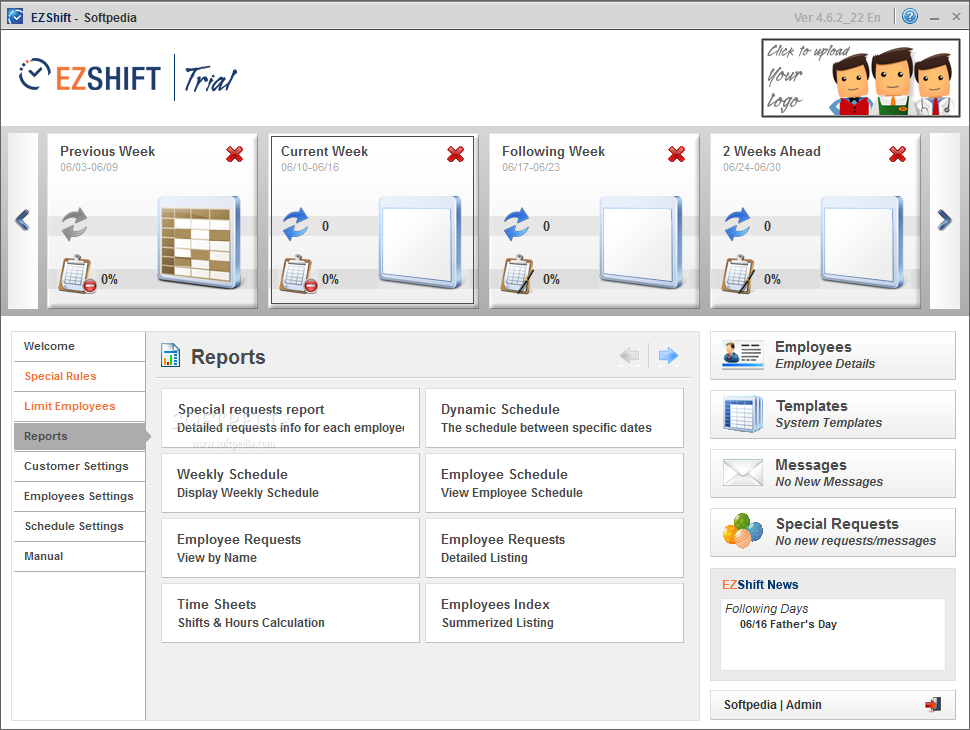The height and width of the screenshot is (730, 970).
Task: Click Following Week blue sync arrows icon
Action: (x=517, y=224)
